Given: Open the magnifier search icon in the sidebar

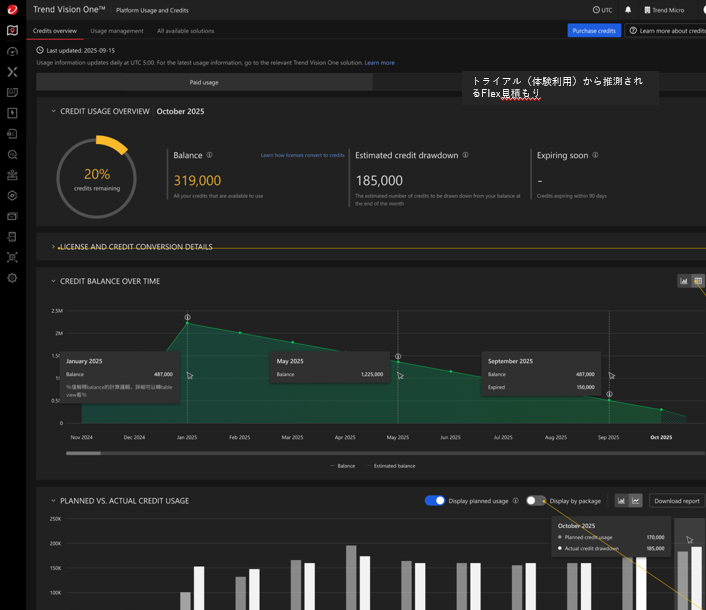Looking at the screenshot, I should point(12,154).
